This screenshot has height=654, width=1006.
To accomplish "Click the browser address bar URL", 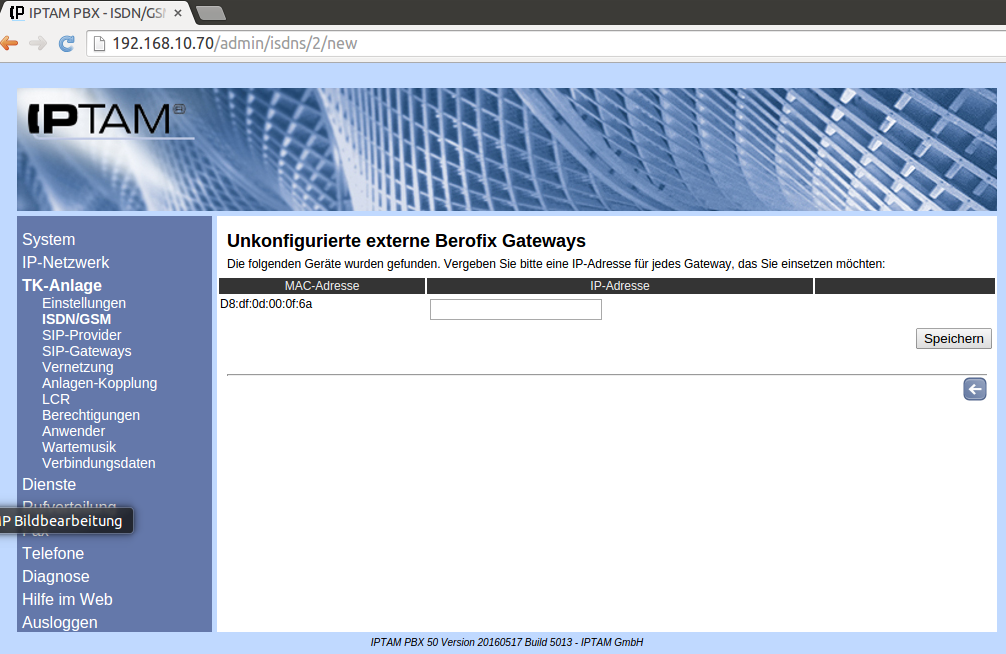I will [234, 43].
